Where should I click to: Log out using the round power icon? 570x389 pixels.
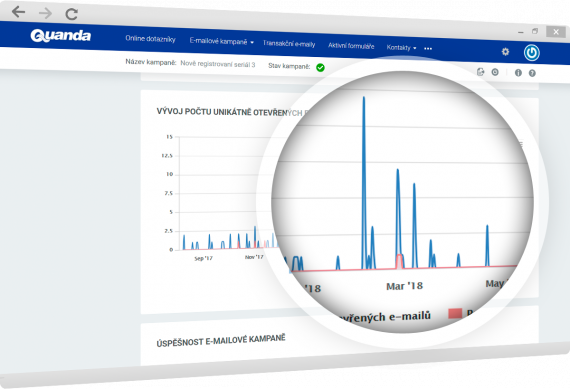click(531, 53)
